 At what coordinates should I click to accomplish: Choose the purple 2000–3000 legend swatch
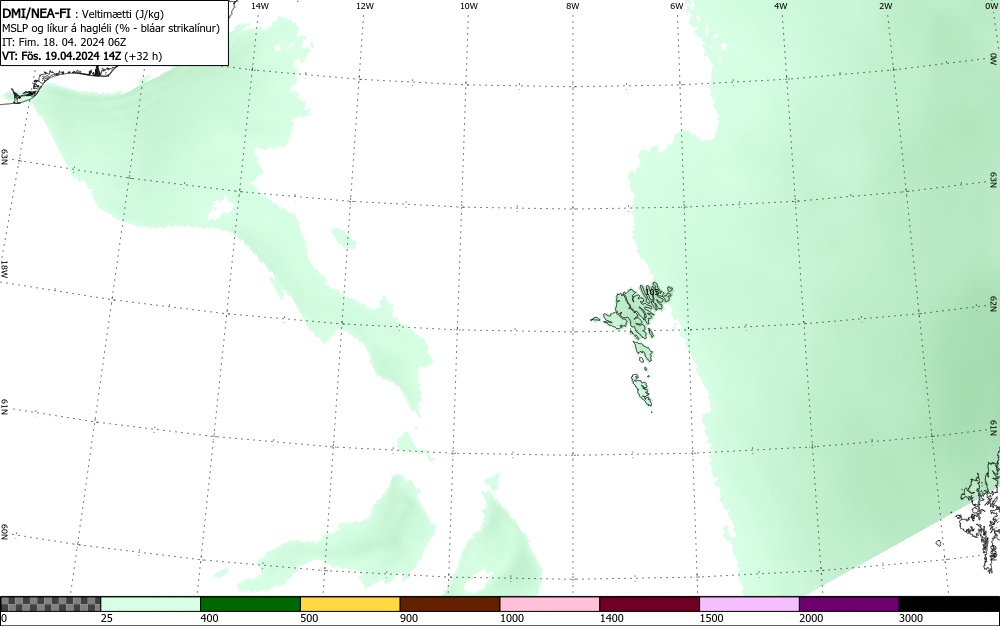849,604
